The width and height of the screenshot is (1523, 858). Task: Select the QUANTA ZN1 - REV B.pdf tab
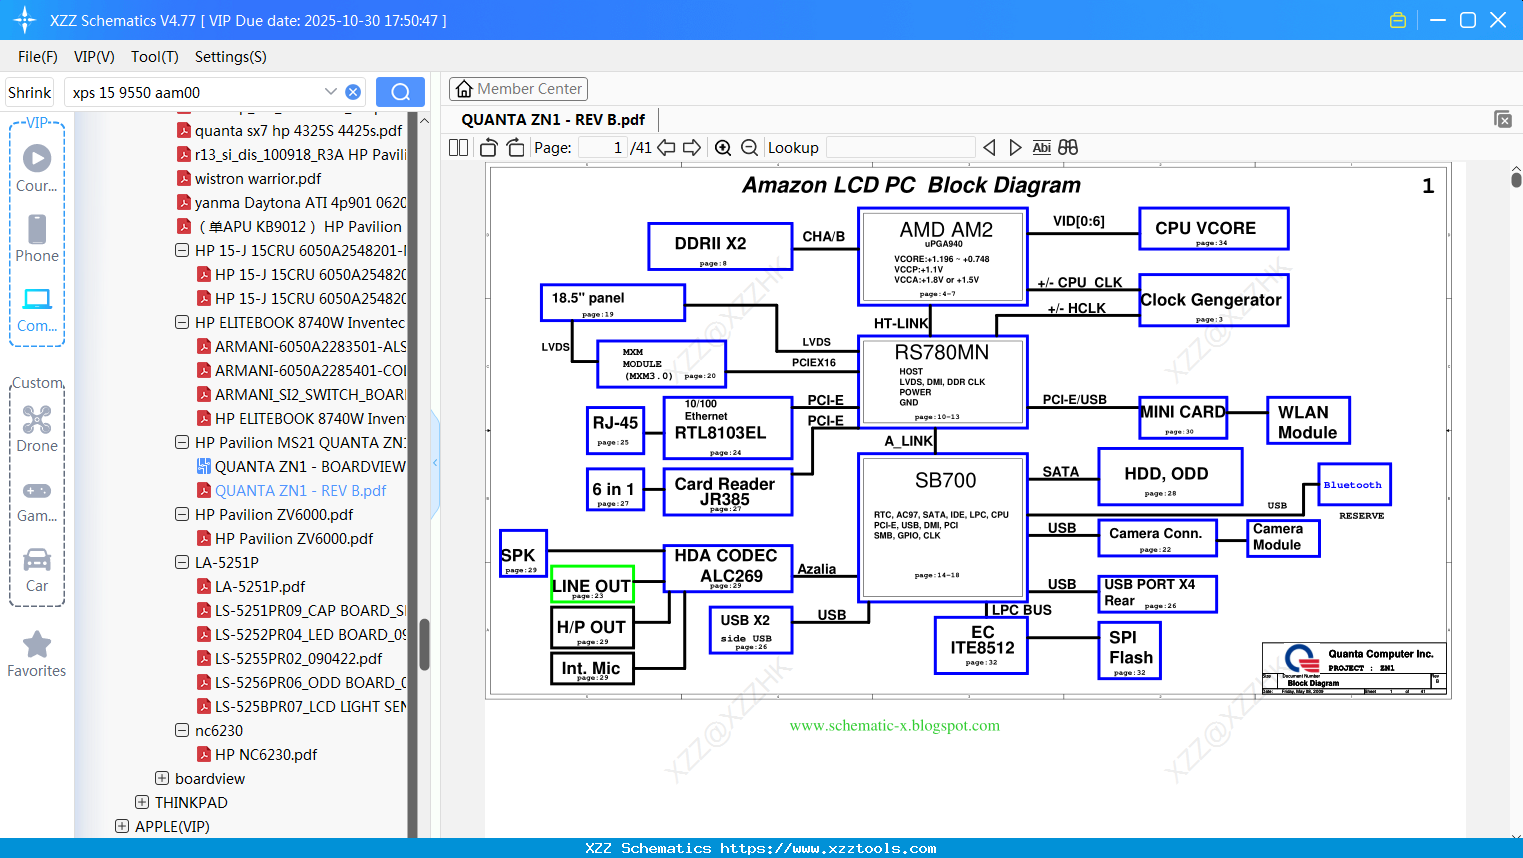(553, 119)
